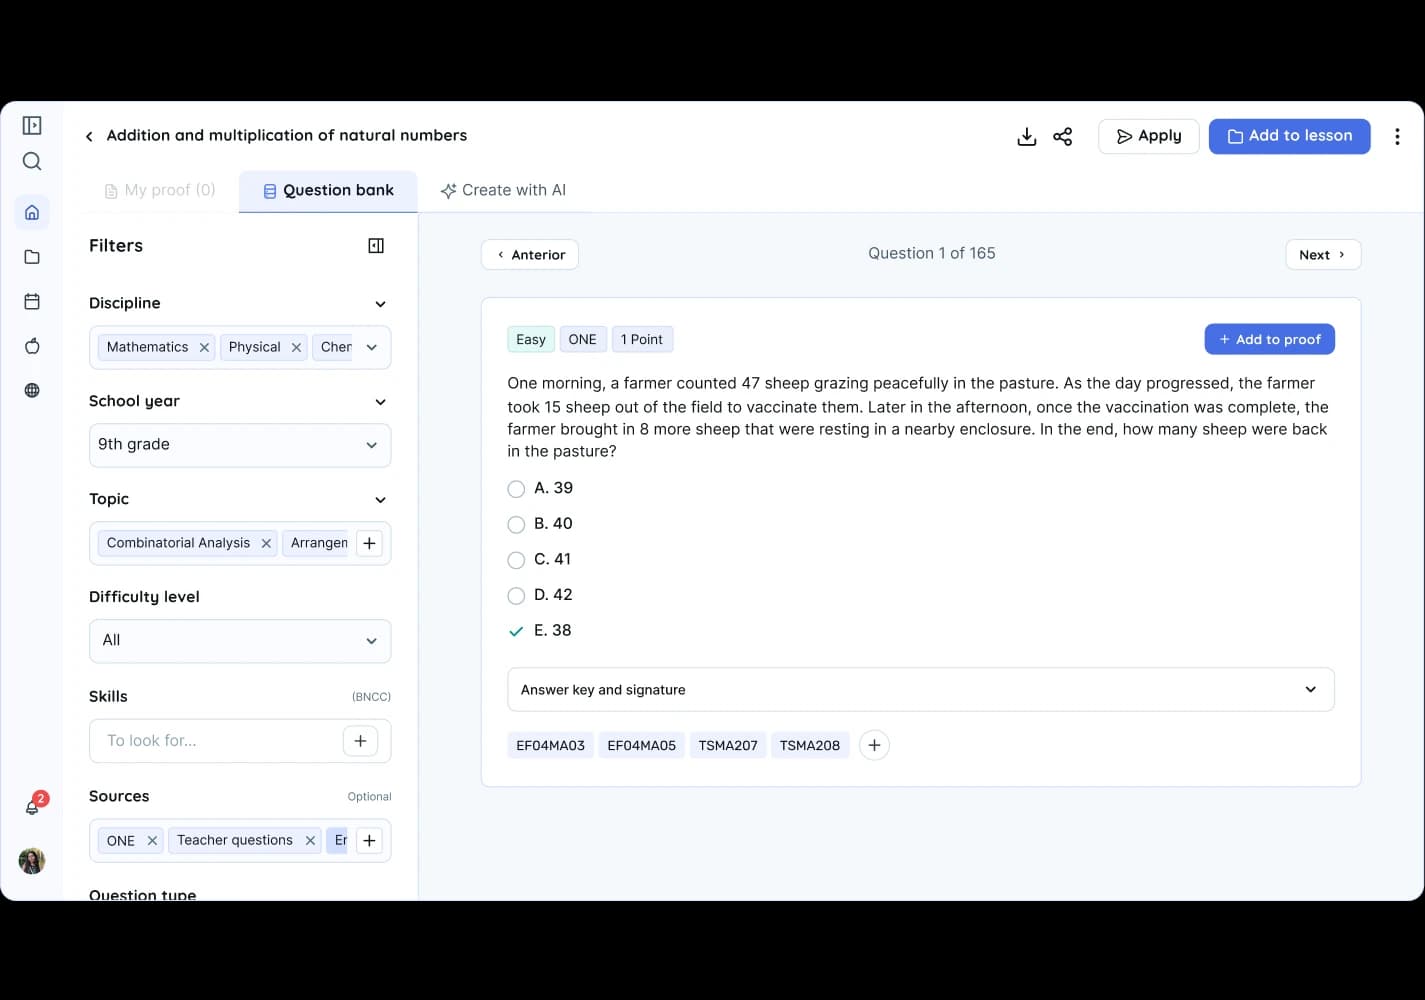
Task: Remove the Mathematics discipline chip
Action: click(204, 347)
